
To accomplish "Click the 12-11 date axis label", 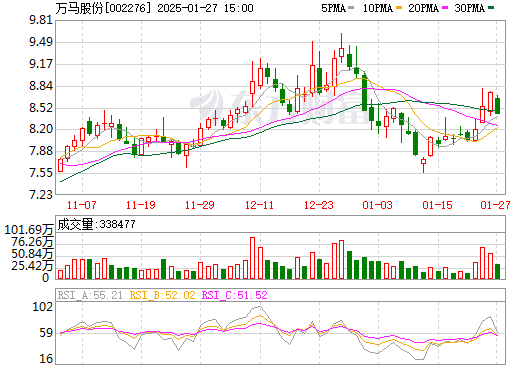I will click(259, 205).
